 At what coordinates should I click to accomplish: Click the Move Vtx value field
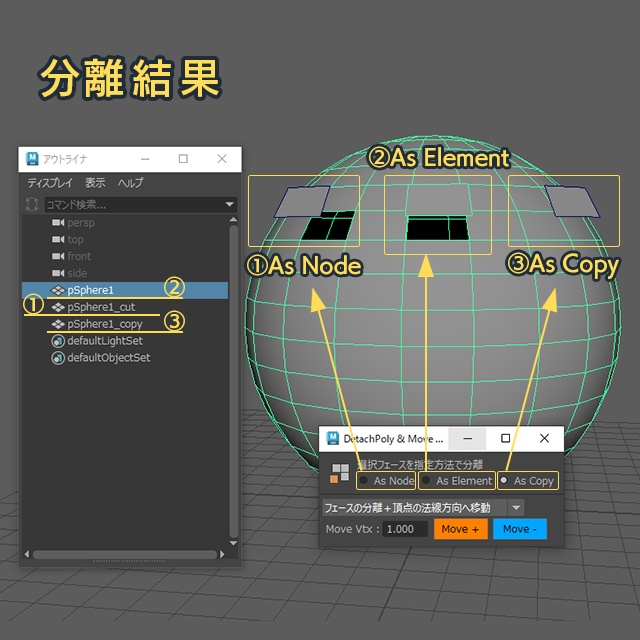(405, 529)
